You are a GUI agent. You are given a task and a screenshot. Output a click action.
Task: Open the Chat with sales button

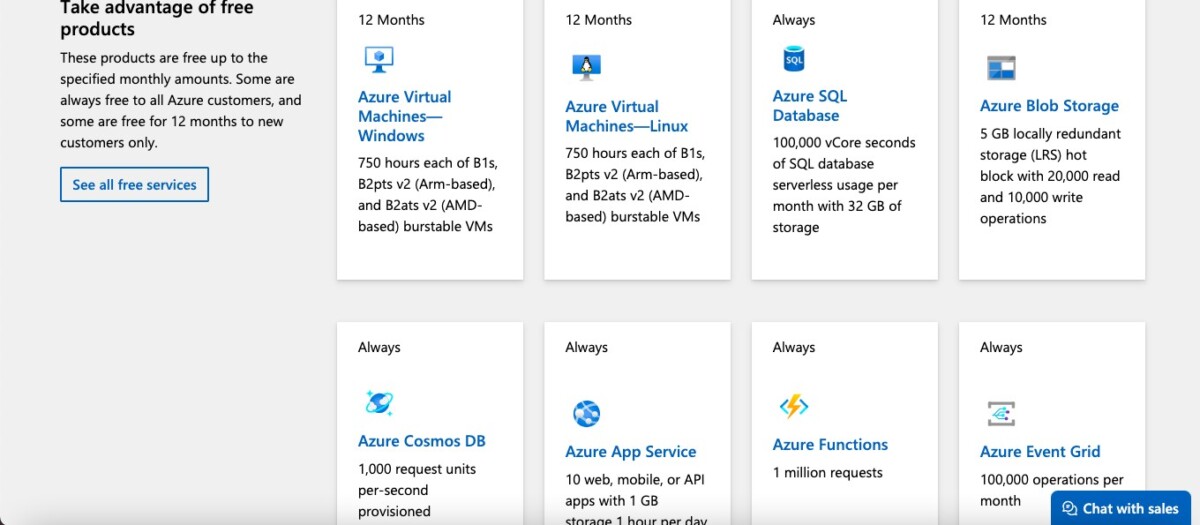[x=1121, y=508]
